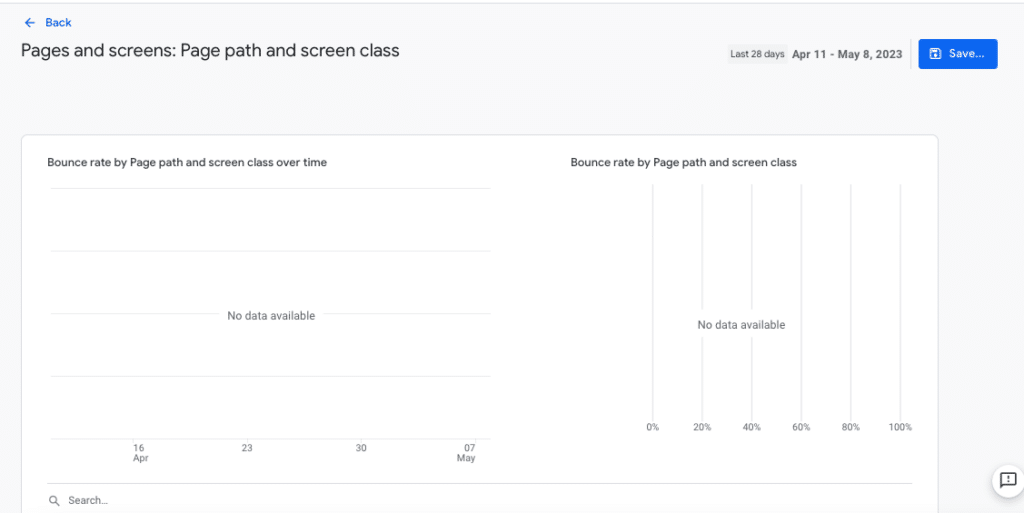Click the Last 28 days chip
1024x513 pixels.
(757, 54)
